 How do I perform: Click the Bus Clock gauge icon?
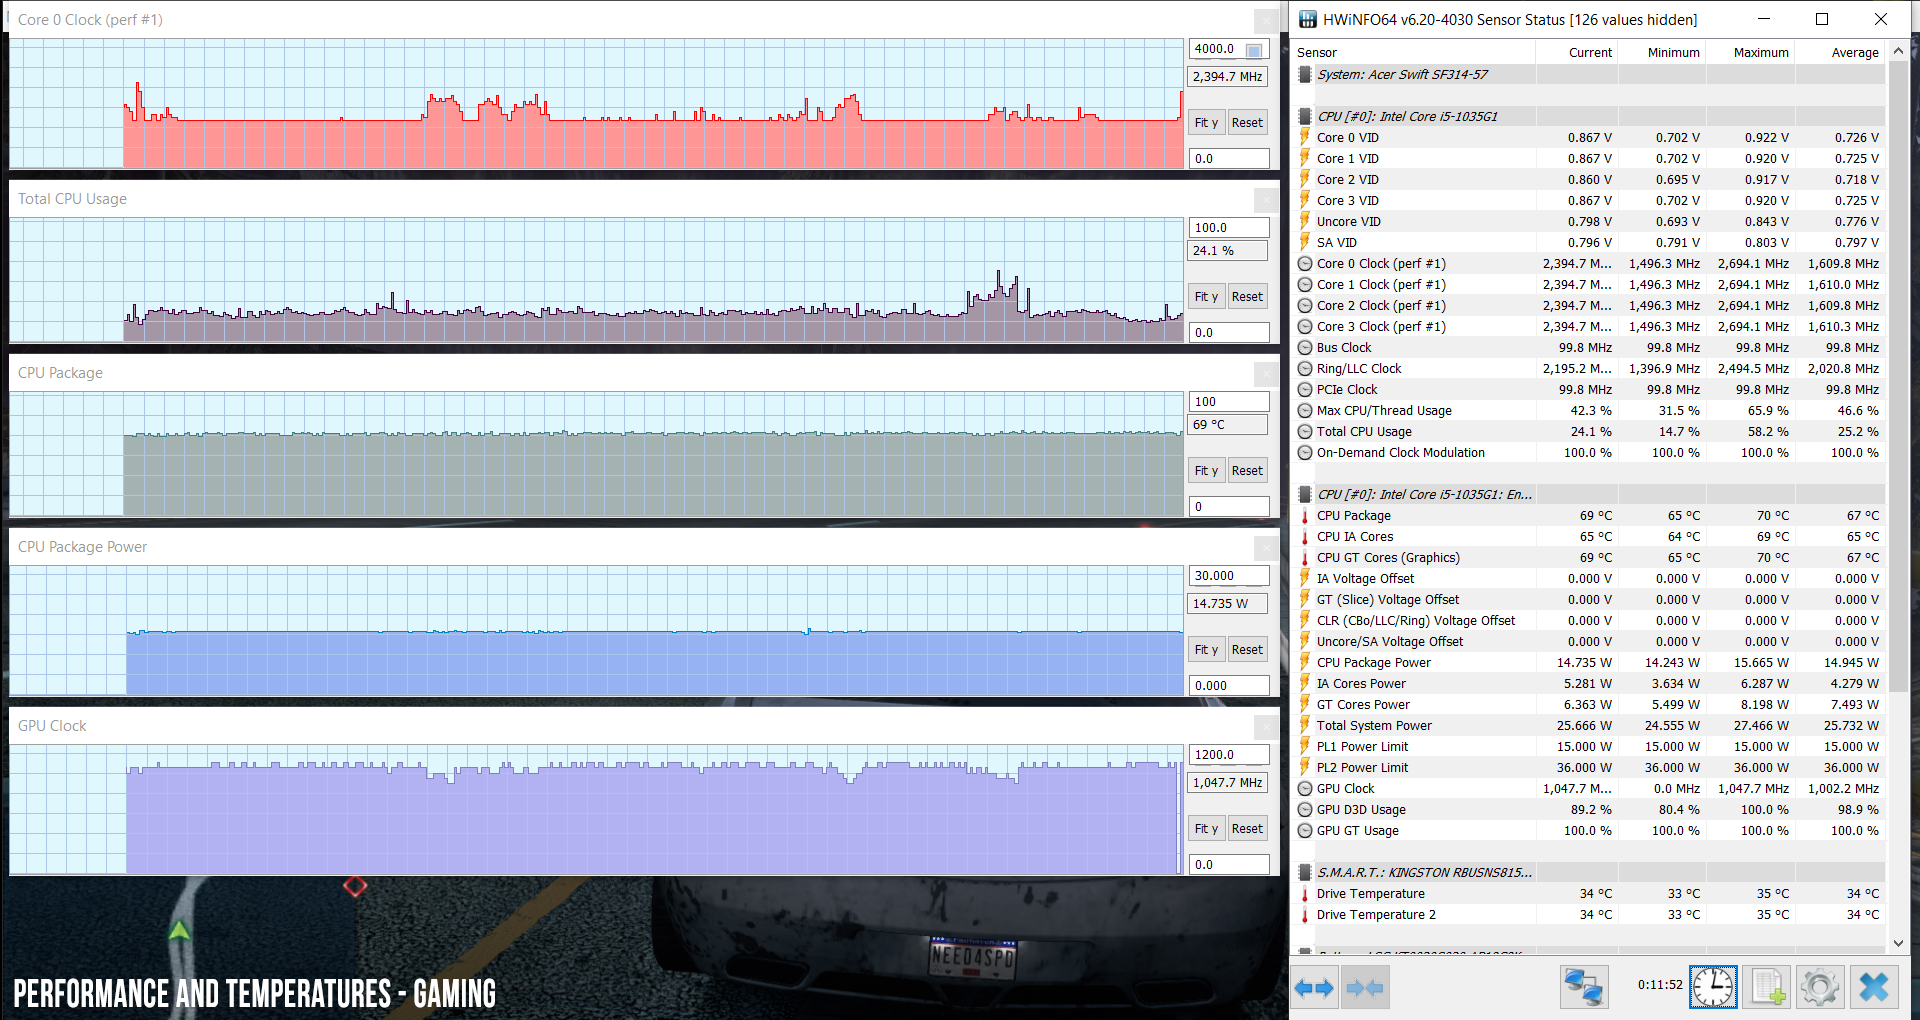[x=1305, y=348]
